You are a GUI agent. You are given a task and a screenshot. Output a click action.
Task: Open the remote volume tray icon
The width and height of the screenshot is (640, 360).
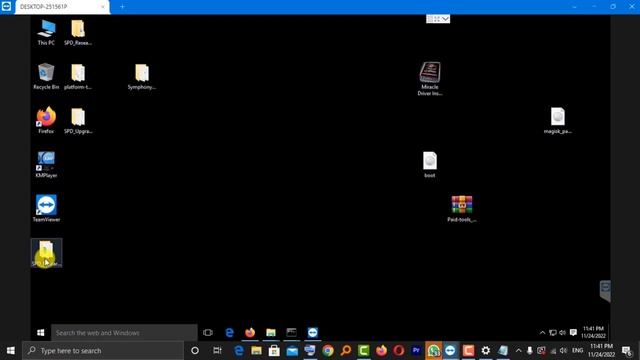click(x=563, y=333)
